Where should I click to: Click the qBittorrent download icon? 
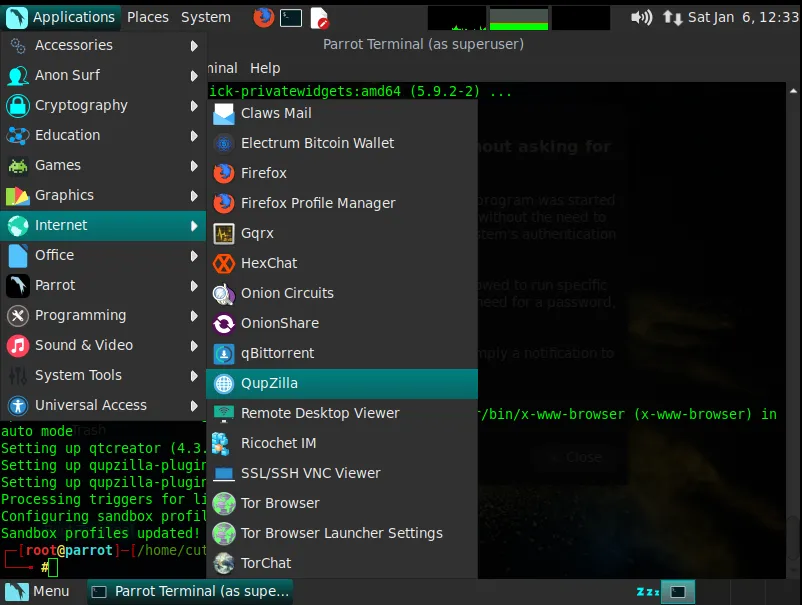(x=224, y=353)
